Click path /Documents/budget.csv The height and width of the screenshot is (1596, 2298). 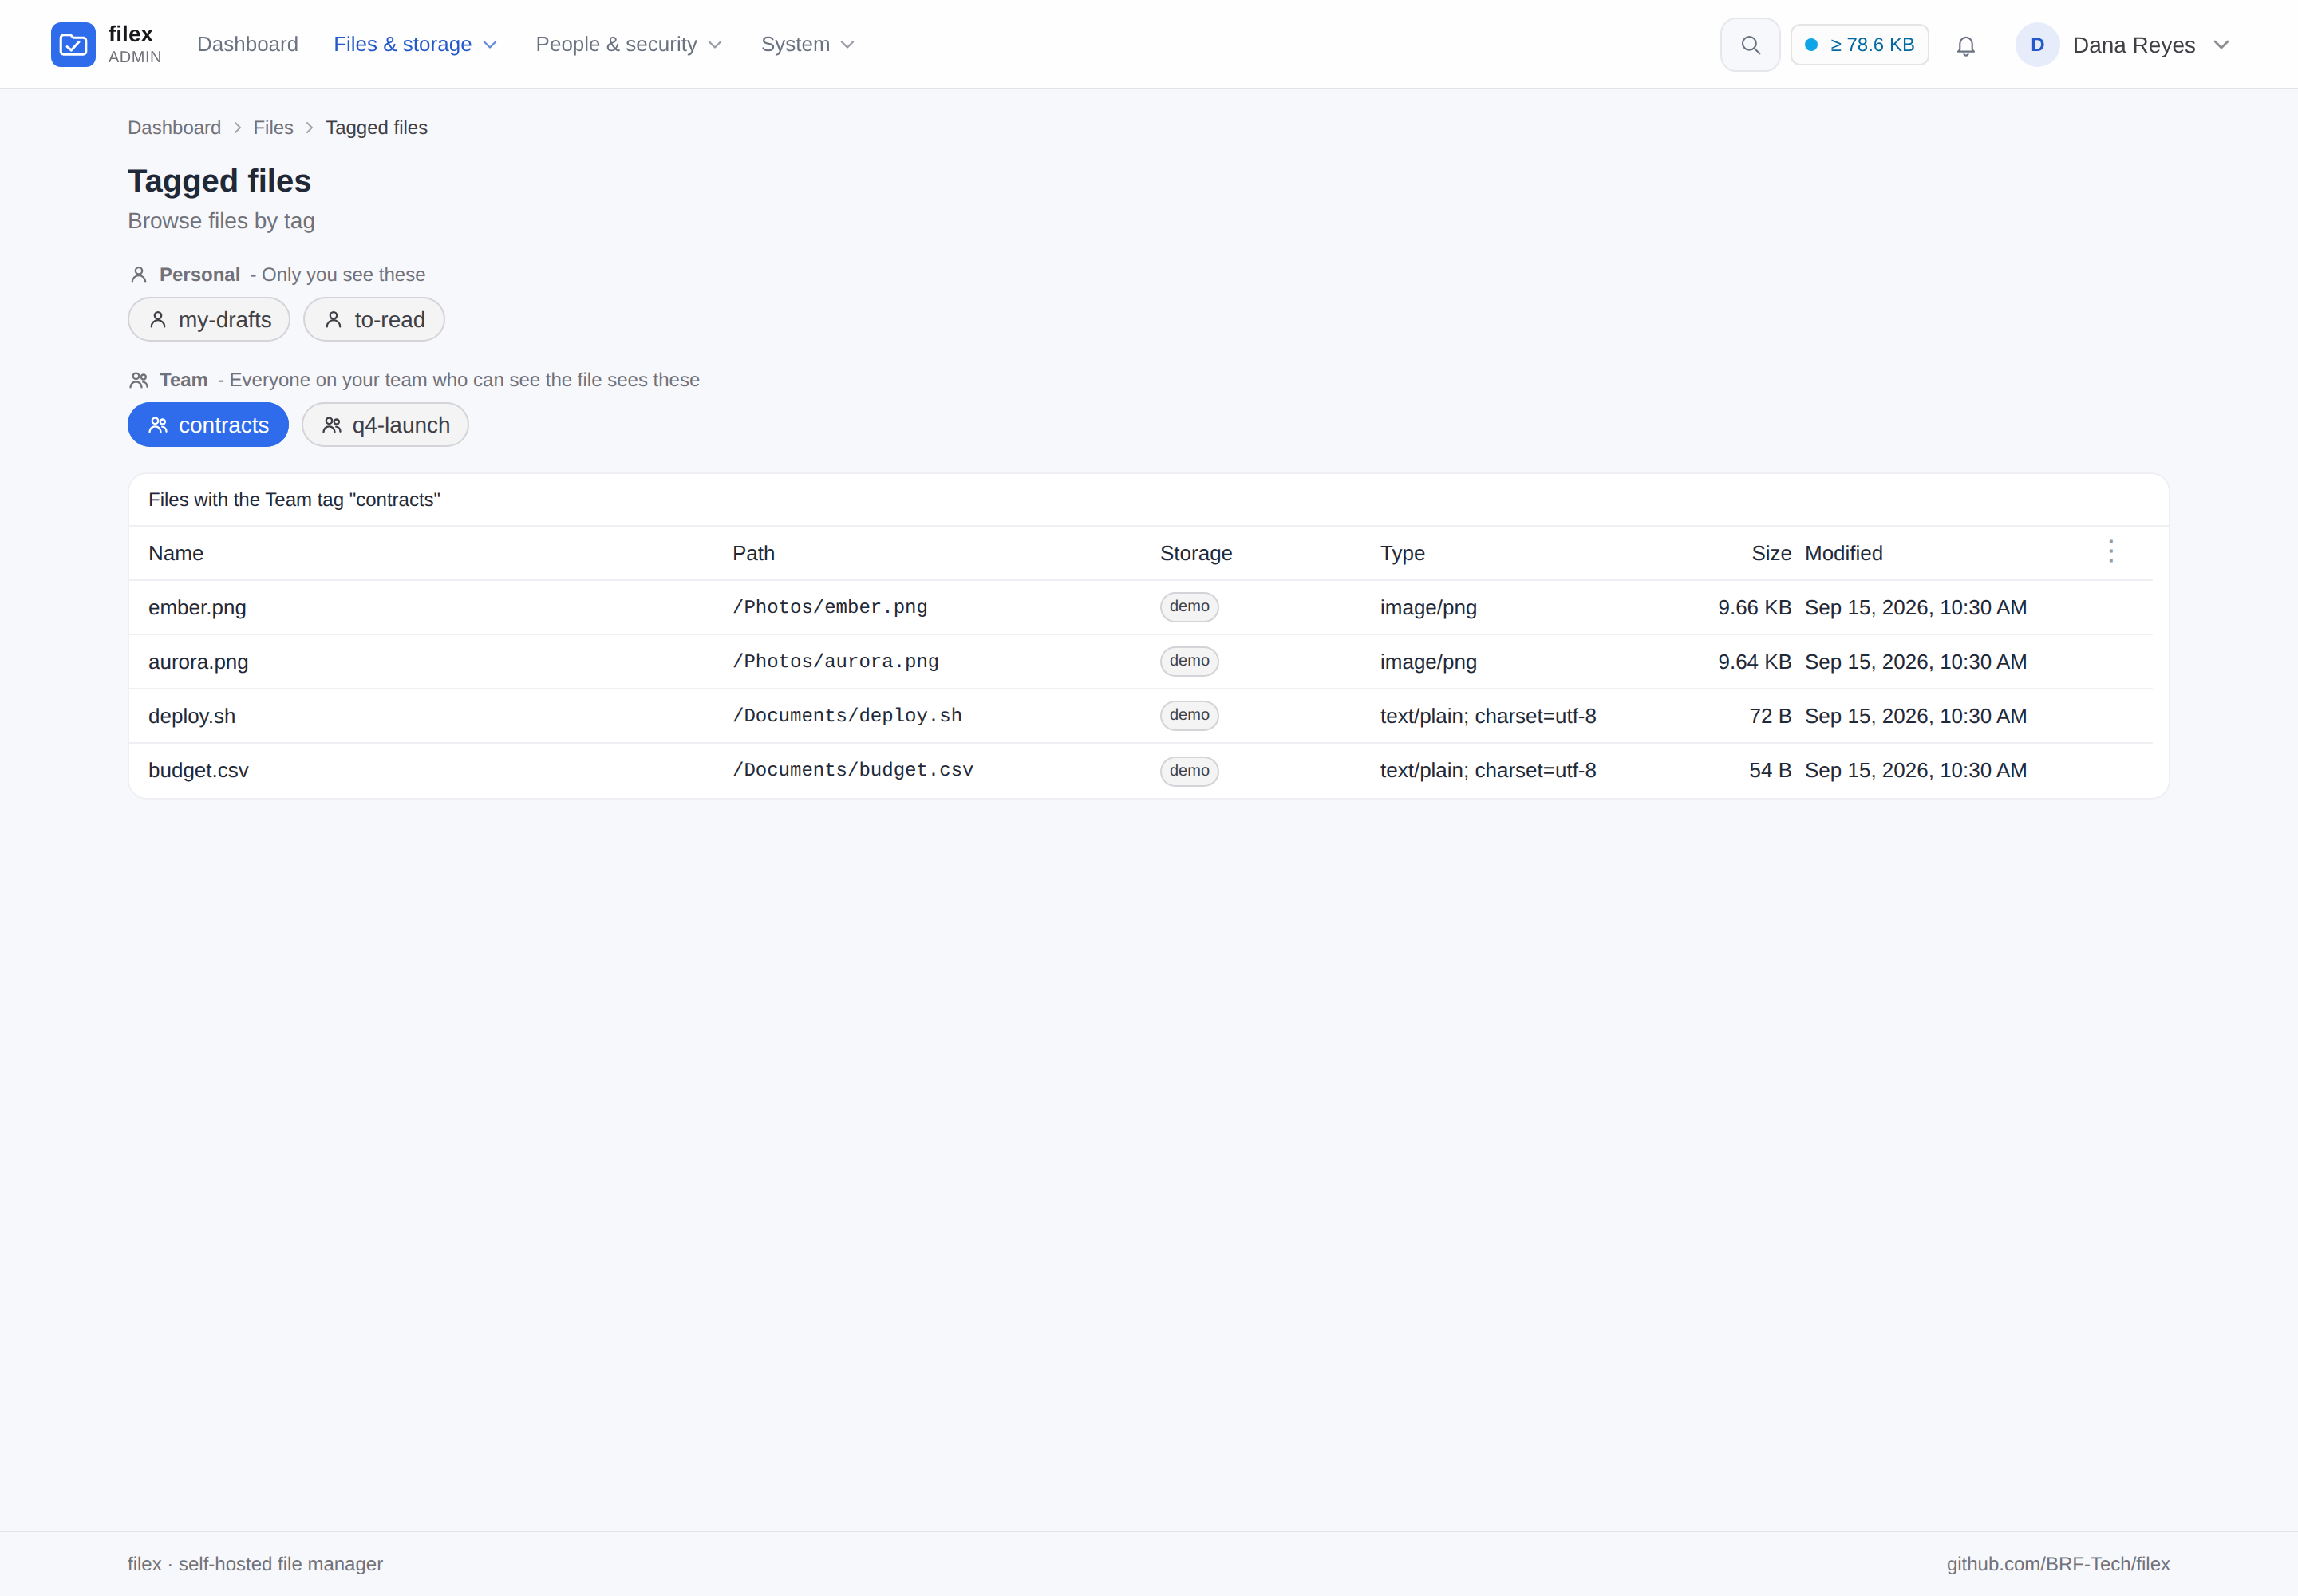(x=853, y=771)
